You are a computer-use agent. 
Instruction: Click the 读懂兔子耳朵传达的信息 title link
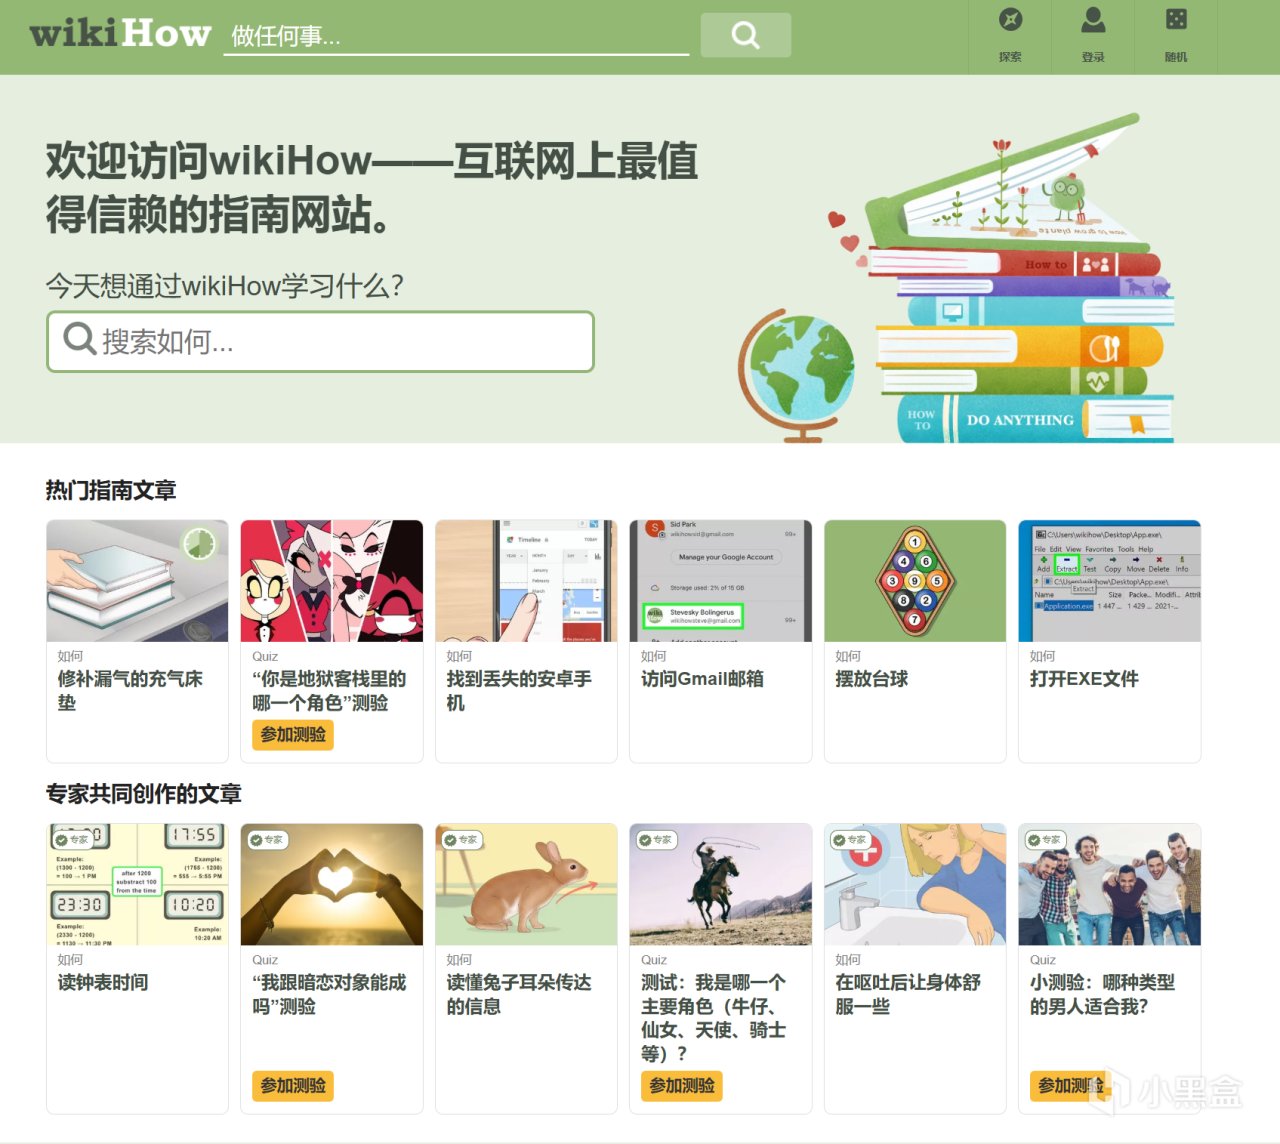[x=519, y=995]
